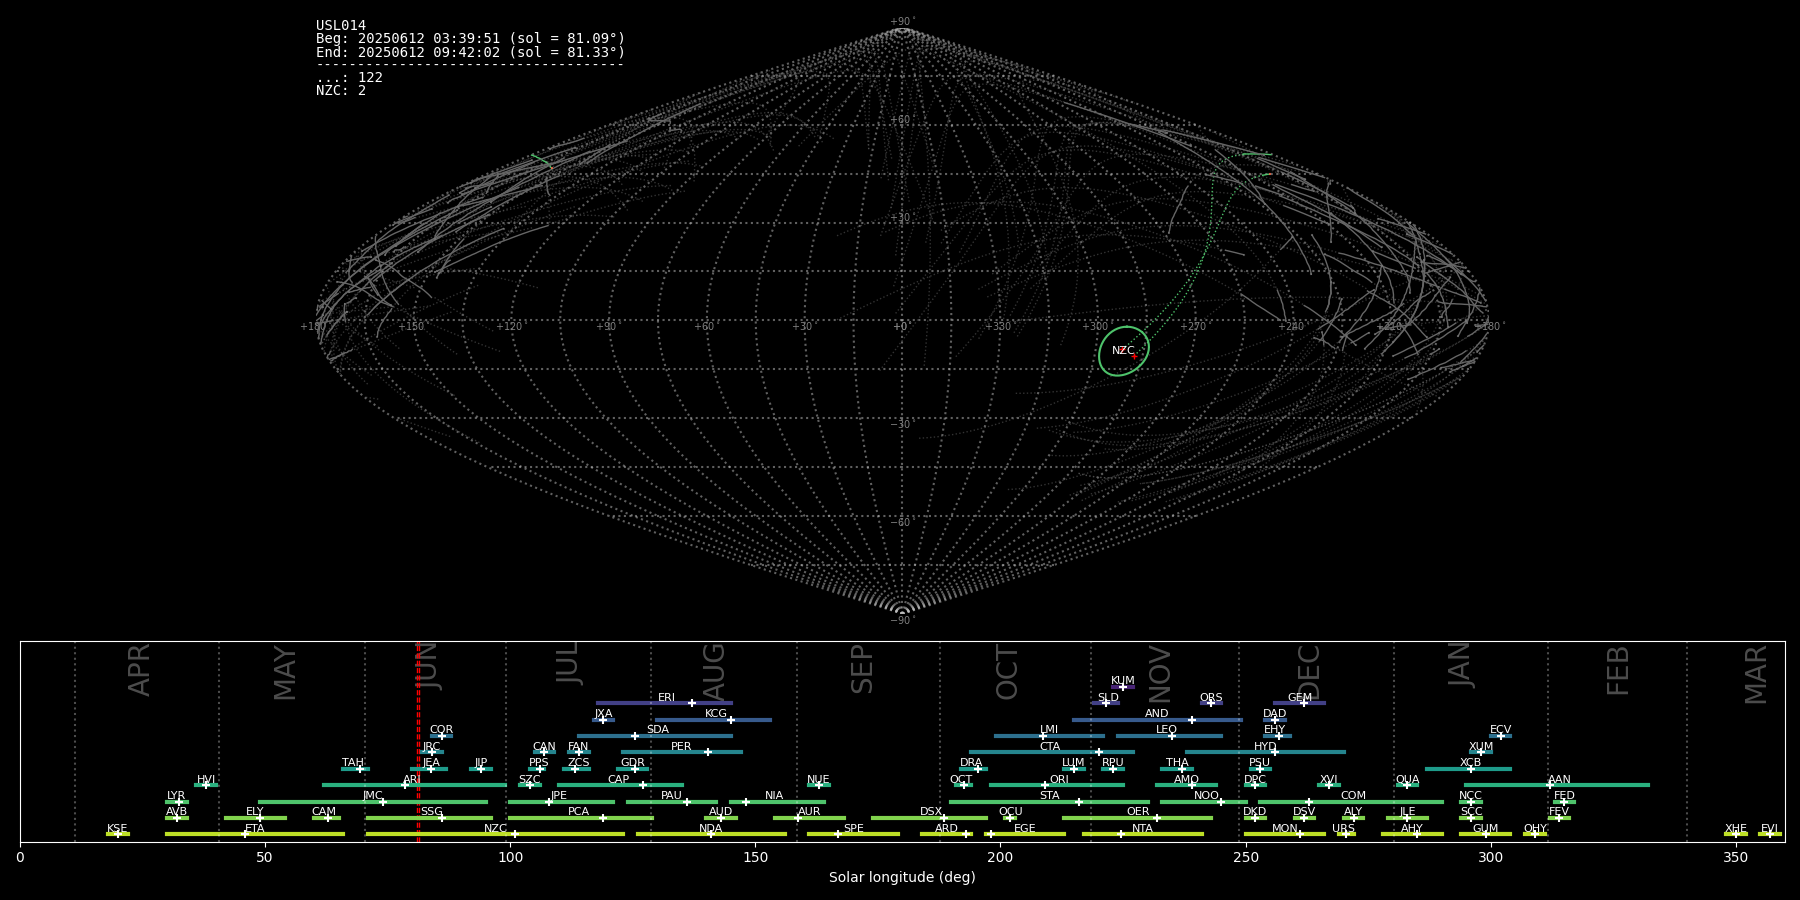
Task: Click the JXA shower marker
Action: (x=602, y=720)
